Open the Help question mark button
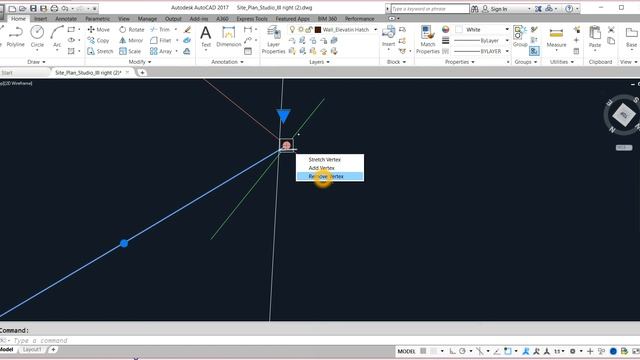640x360 pixels. coord(569,9)
